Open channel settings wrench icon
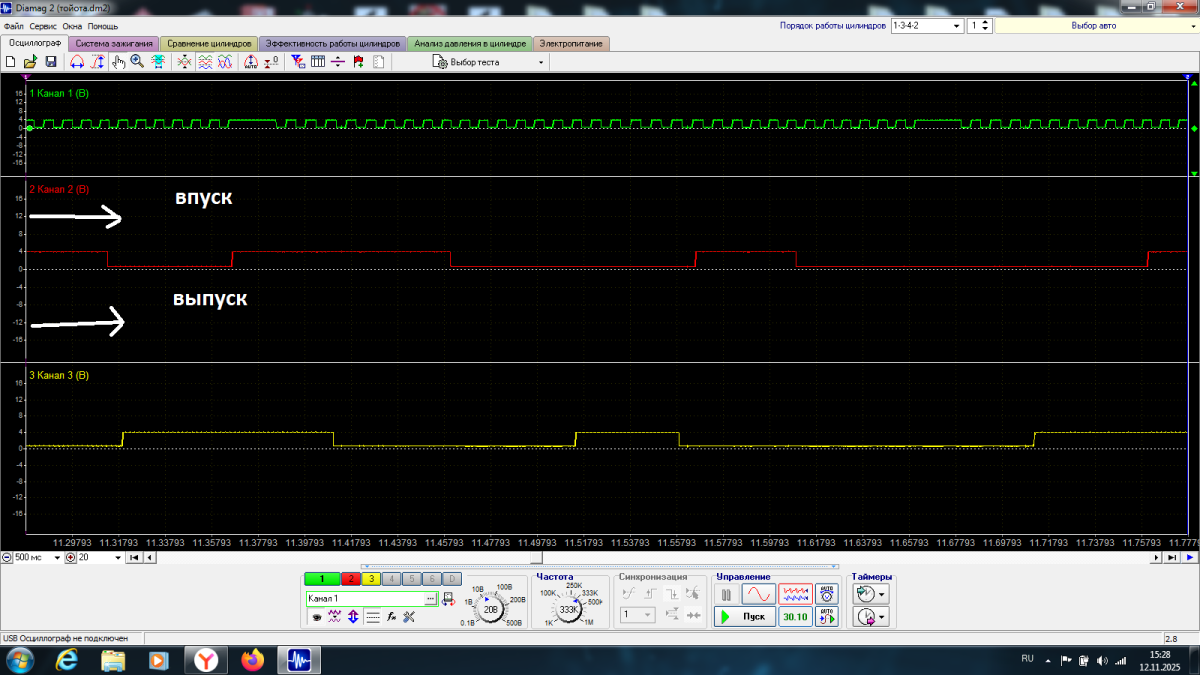 [x=409, y=617]
